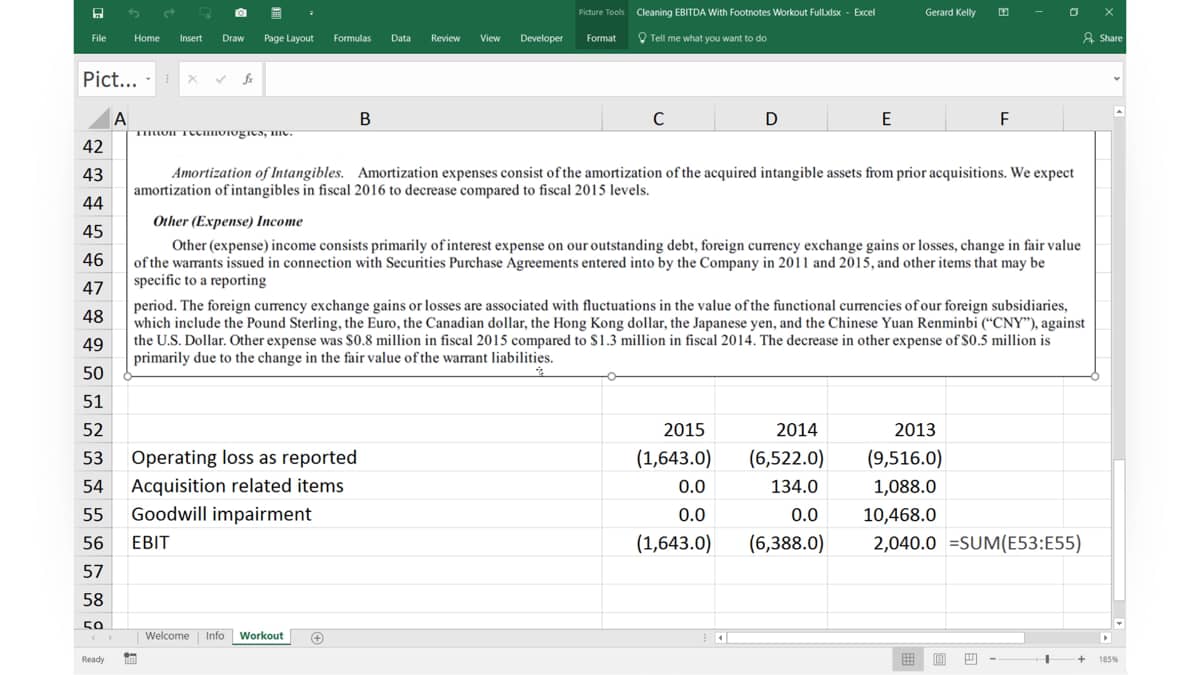Open the Draw ribbon tab

pos(233,38)
